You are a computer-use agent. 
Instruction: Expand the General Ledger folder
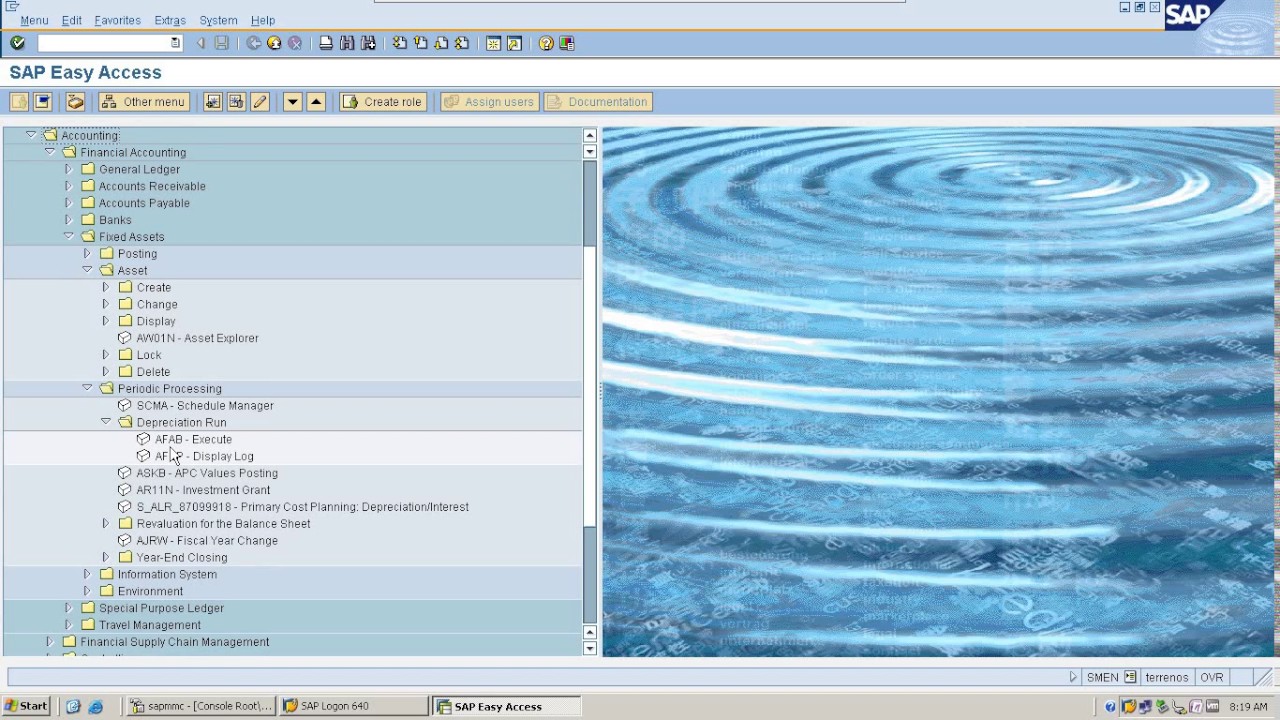(69, 169)
